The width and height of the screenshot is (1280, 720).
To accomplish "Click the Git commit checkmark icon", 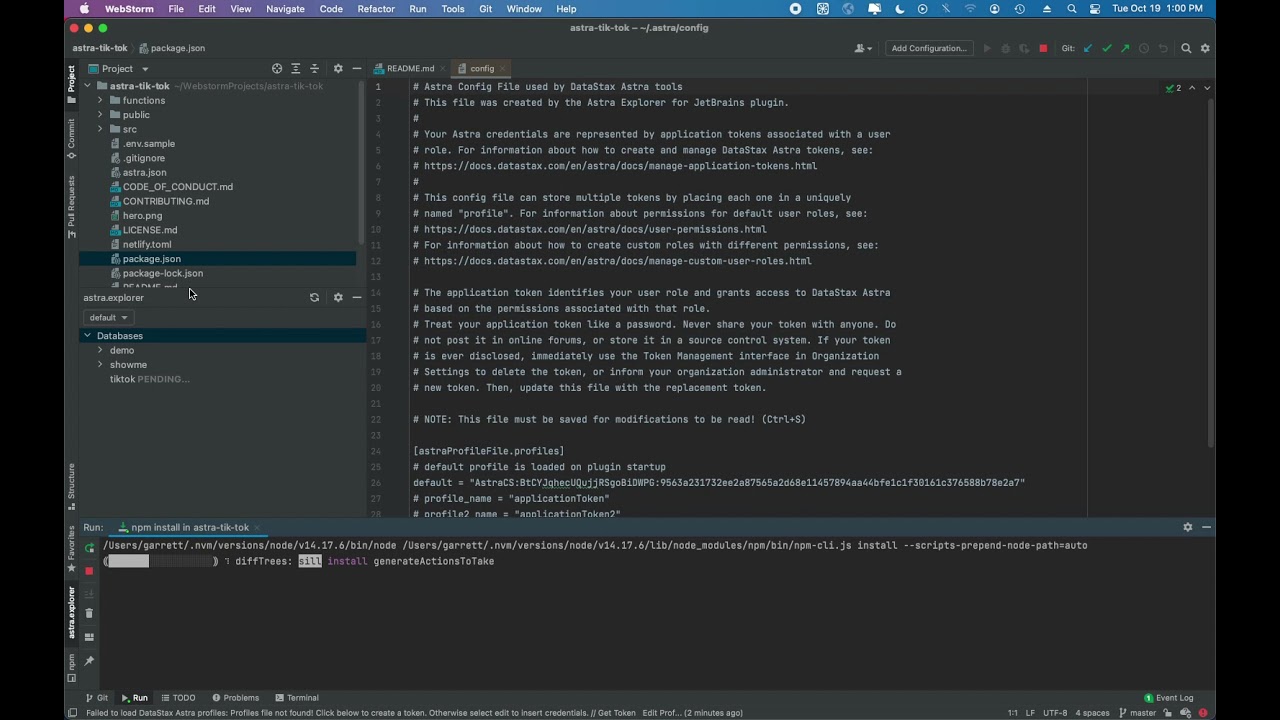I will (1106, 48).
